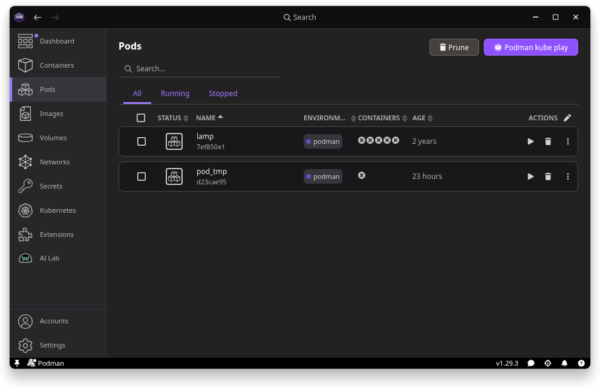Screen dimensions: 600x388
Task: Open the Volumes section
Action: [x=57, y=138]
